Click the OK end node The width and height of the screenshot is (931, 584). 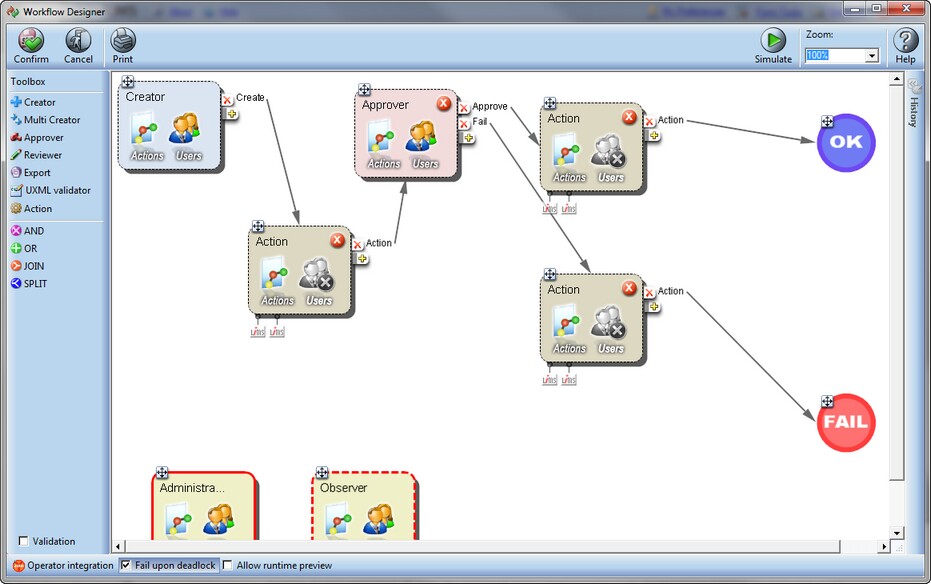tap(846, 143)
